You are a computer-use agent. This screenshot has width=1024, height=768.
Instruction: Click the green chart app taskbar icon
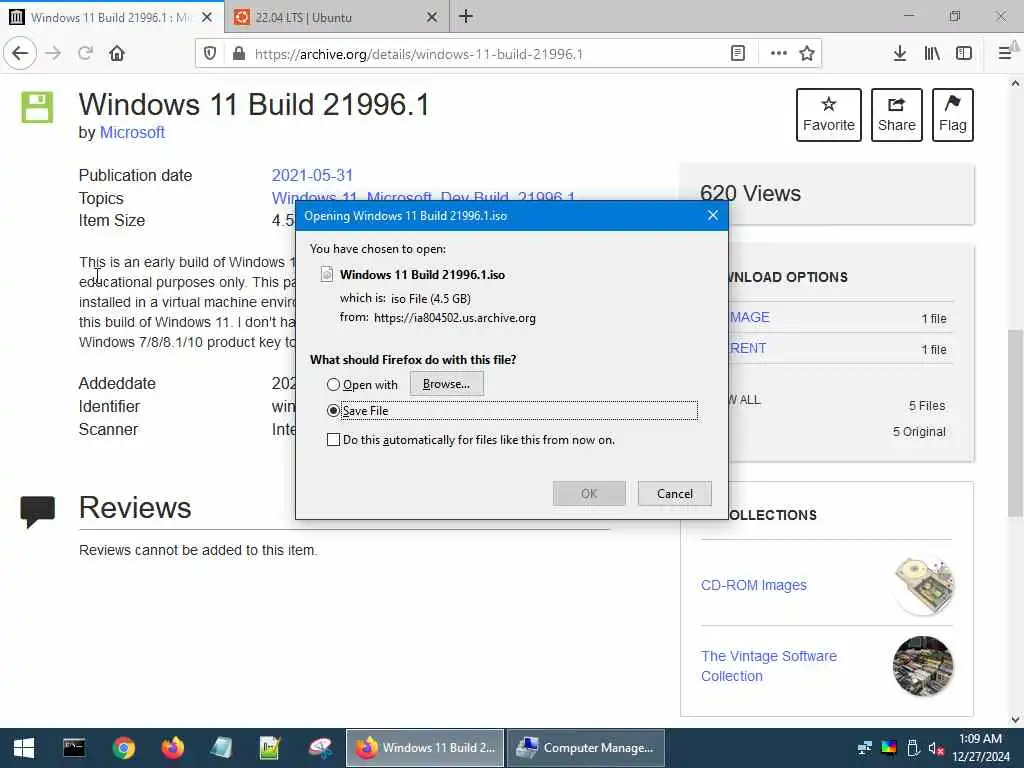pos(270,748)
